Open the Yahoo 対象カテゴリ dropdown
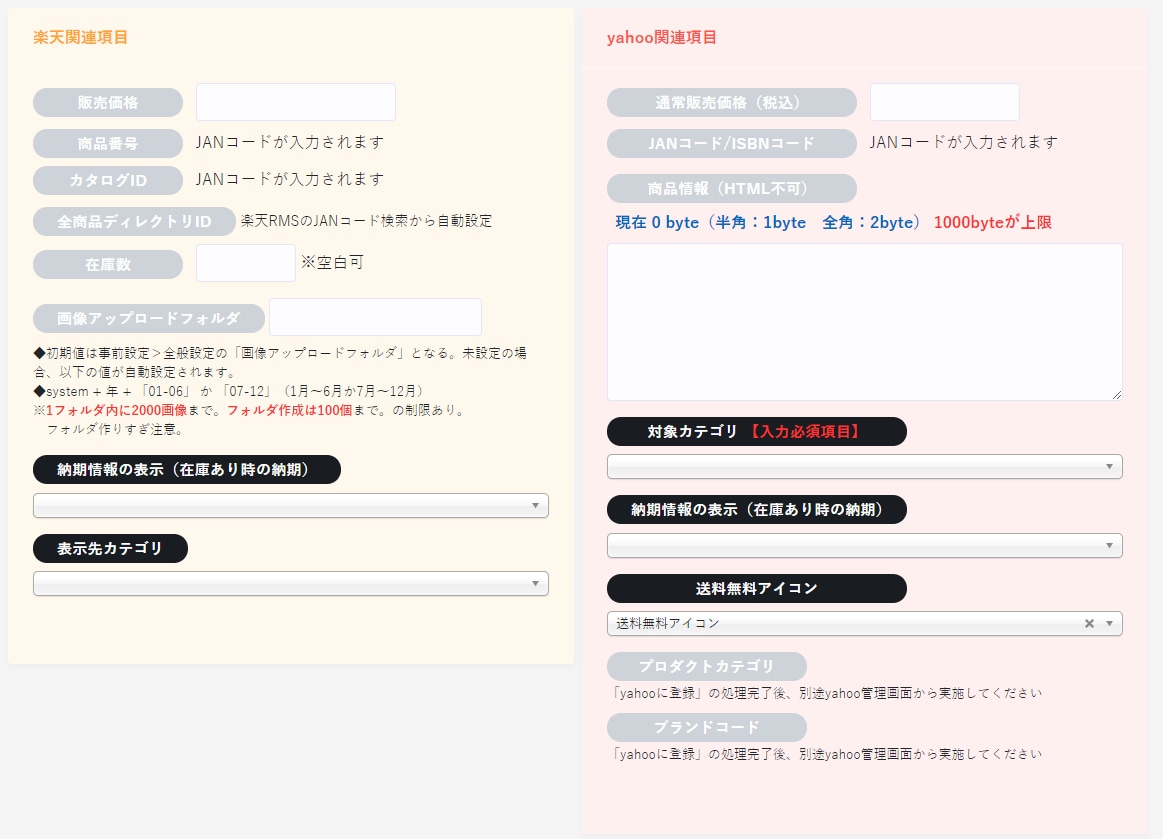The image size is (1163, 839). 864,467
